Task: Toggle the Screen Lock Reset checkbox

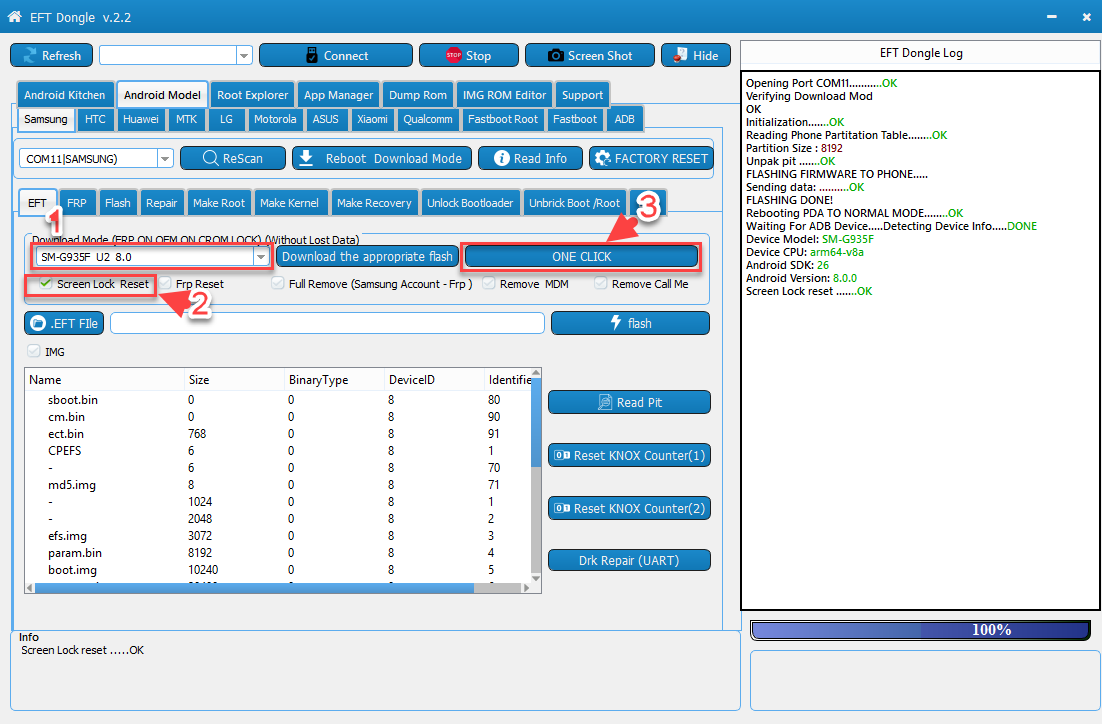Action: tap(46, 283)
